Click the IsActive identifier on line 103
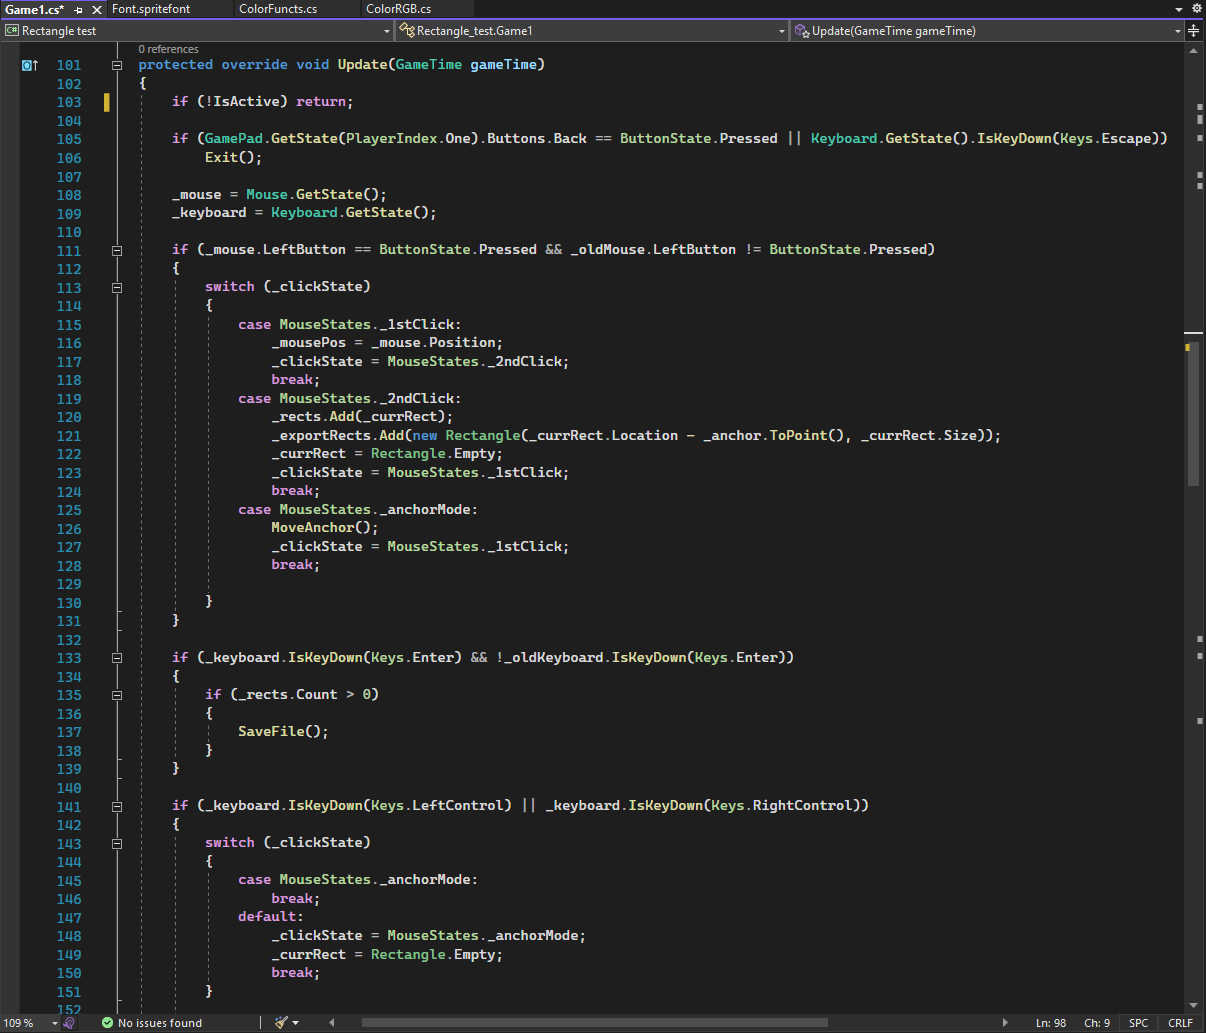 [251, 102]
